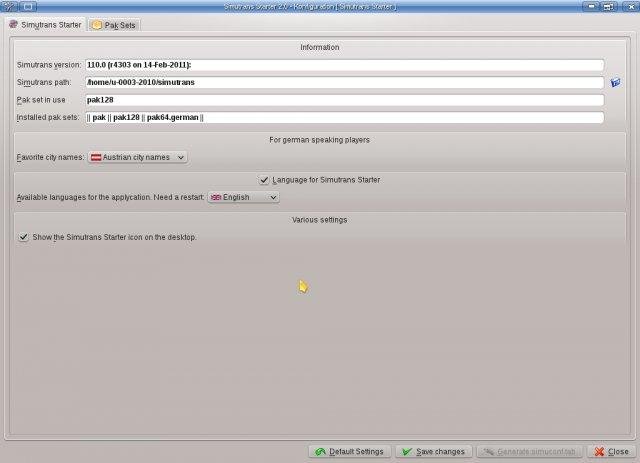Click into the Pak set in use field
Image resolution: width=640 pixels, height=463 pixels.
pos(344,100)
